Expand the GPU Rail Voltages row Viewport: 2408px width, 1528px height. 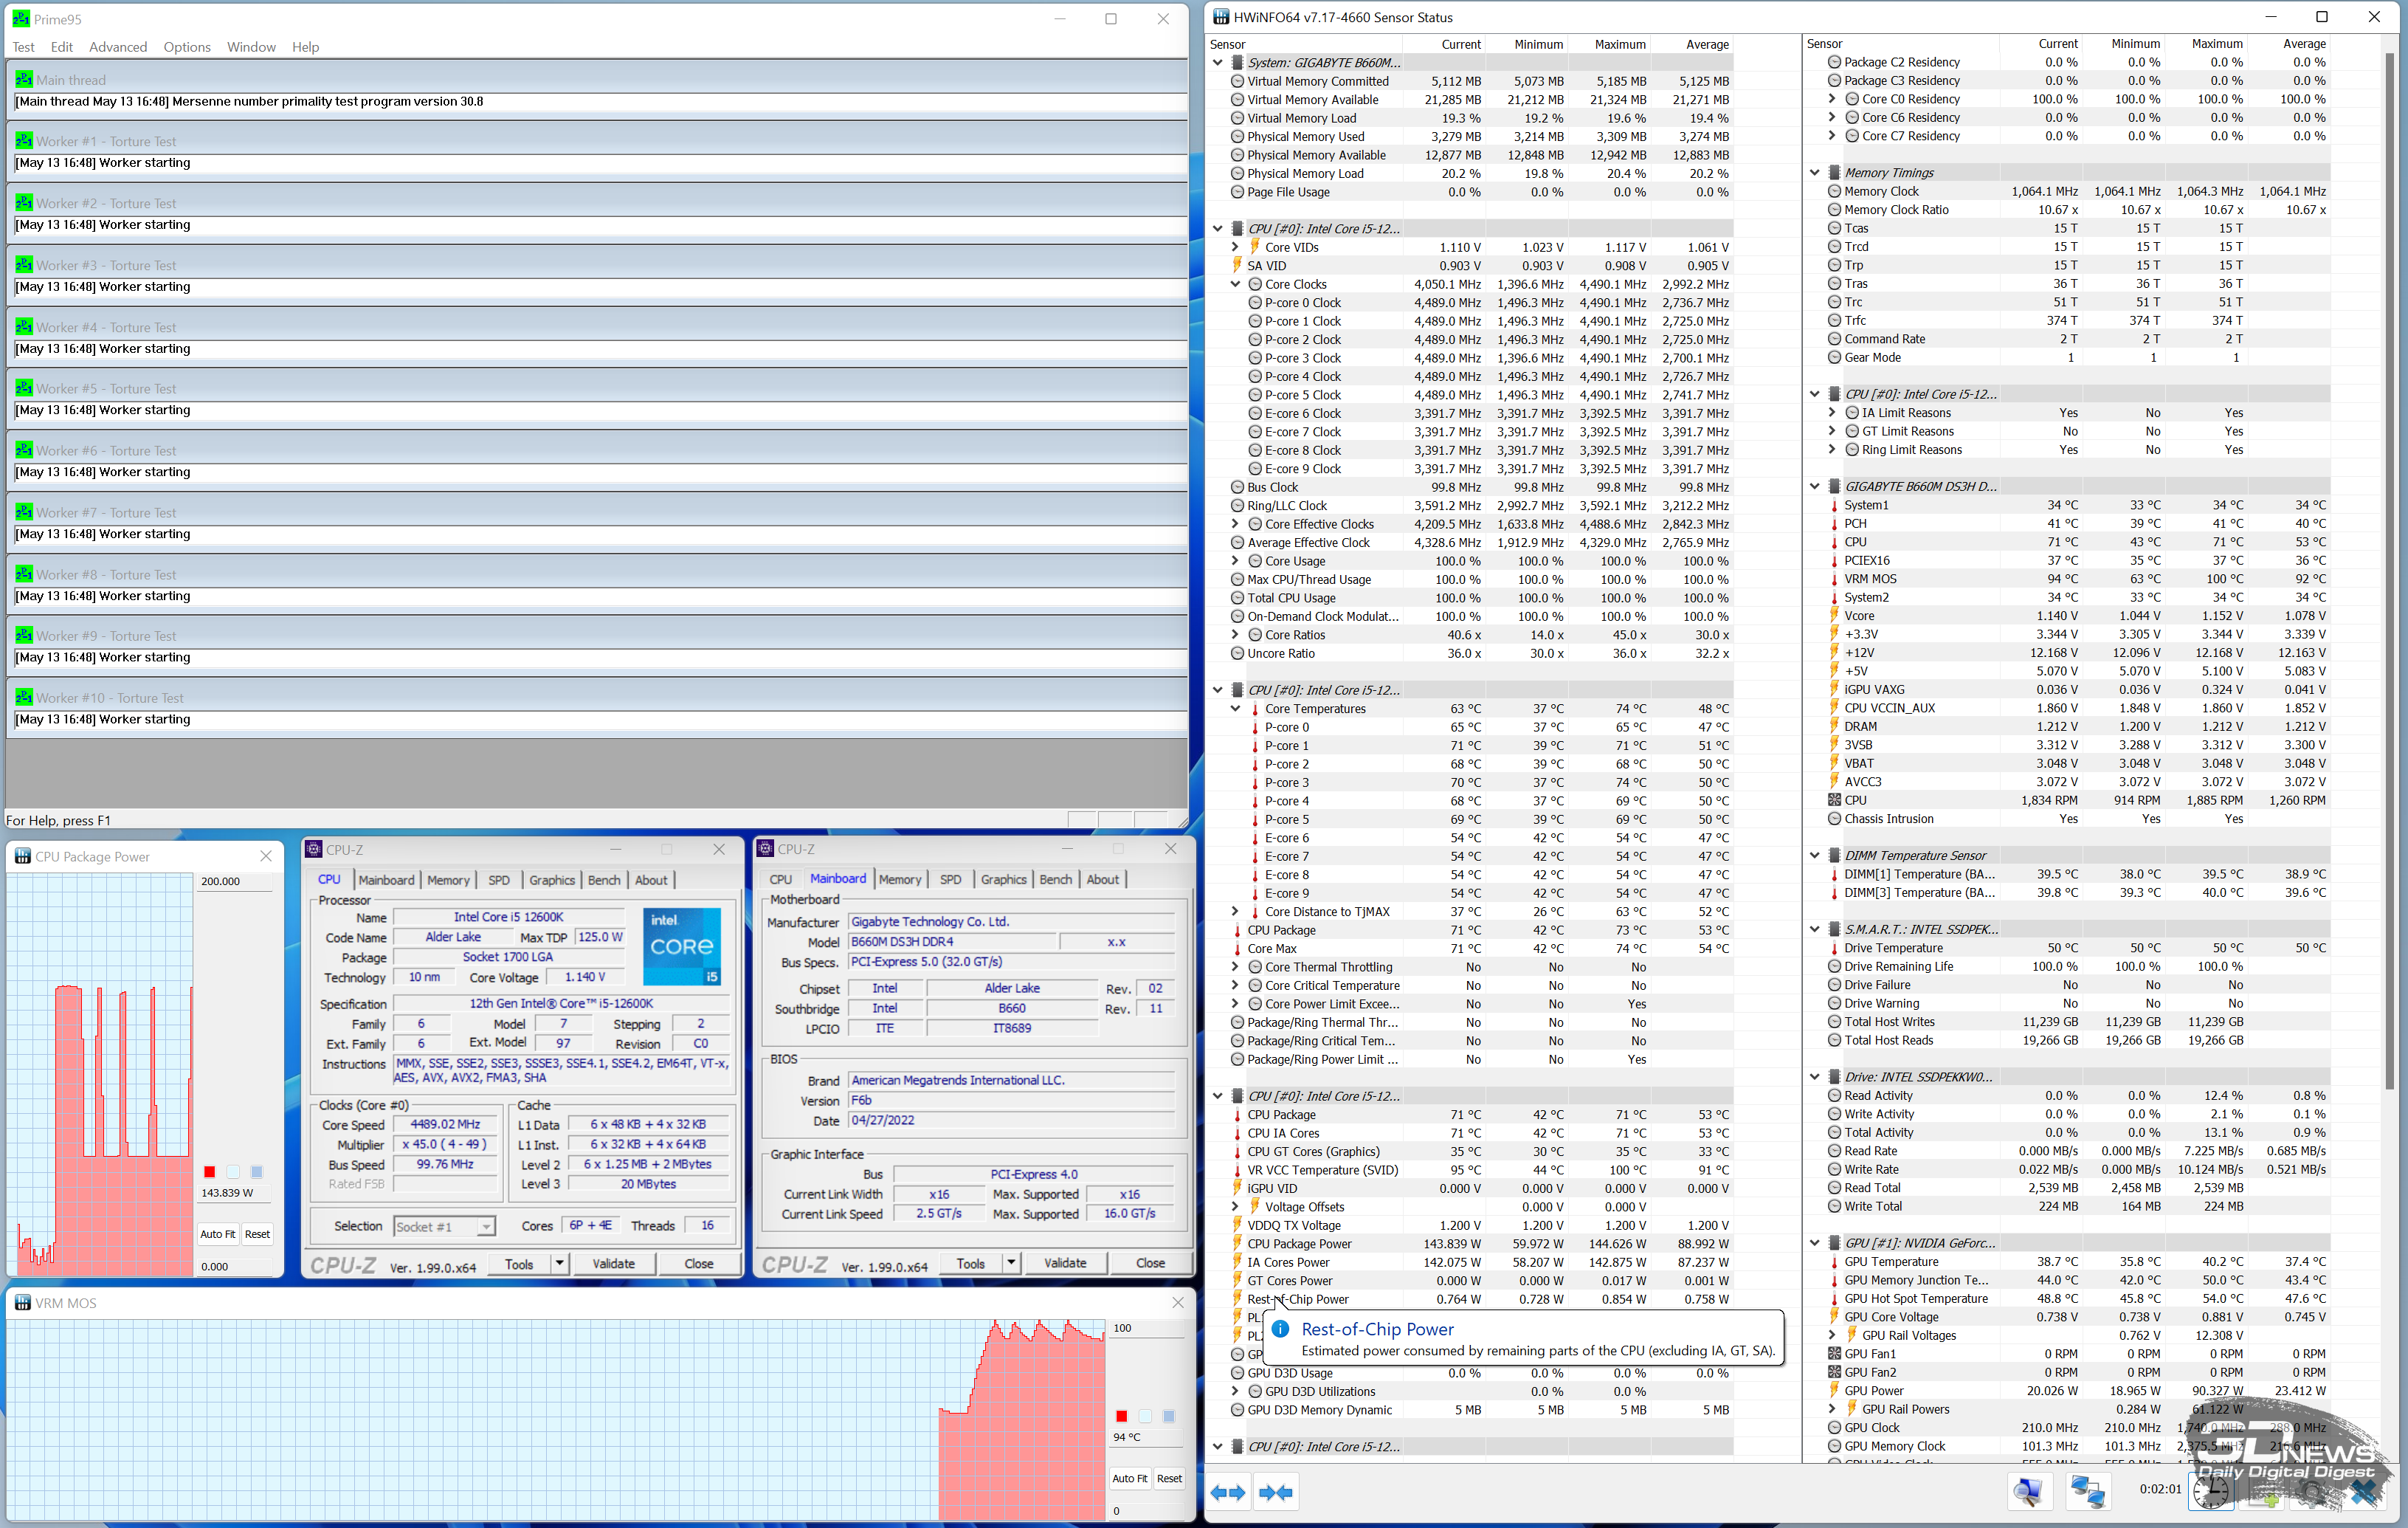click(x=1832, y=1335)
